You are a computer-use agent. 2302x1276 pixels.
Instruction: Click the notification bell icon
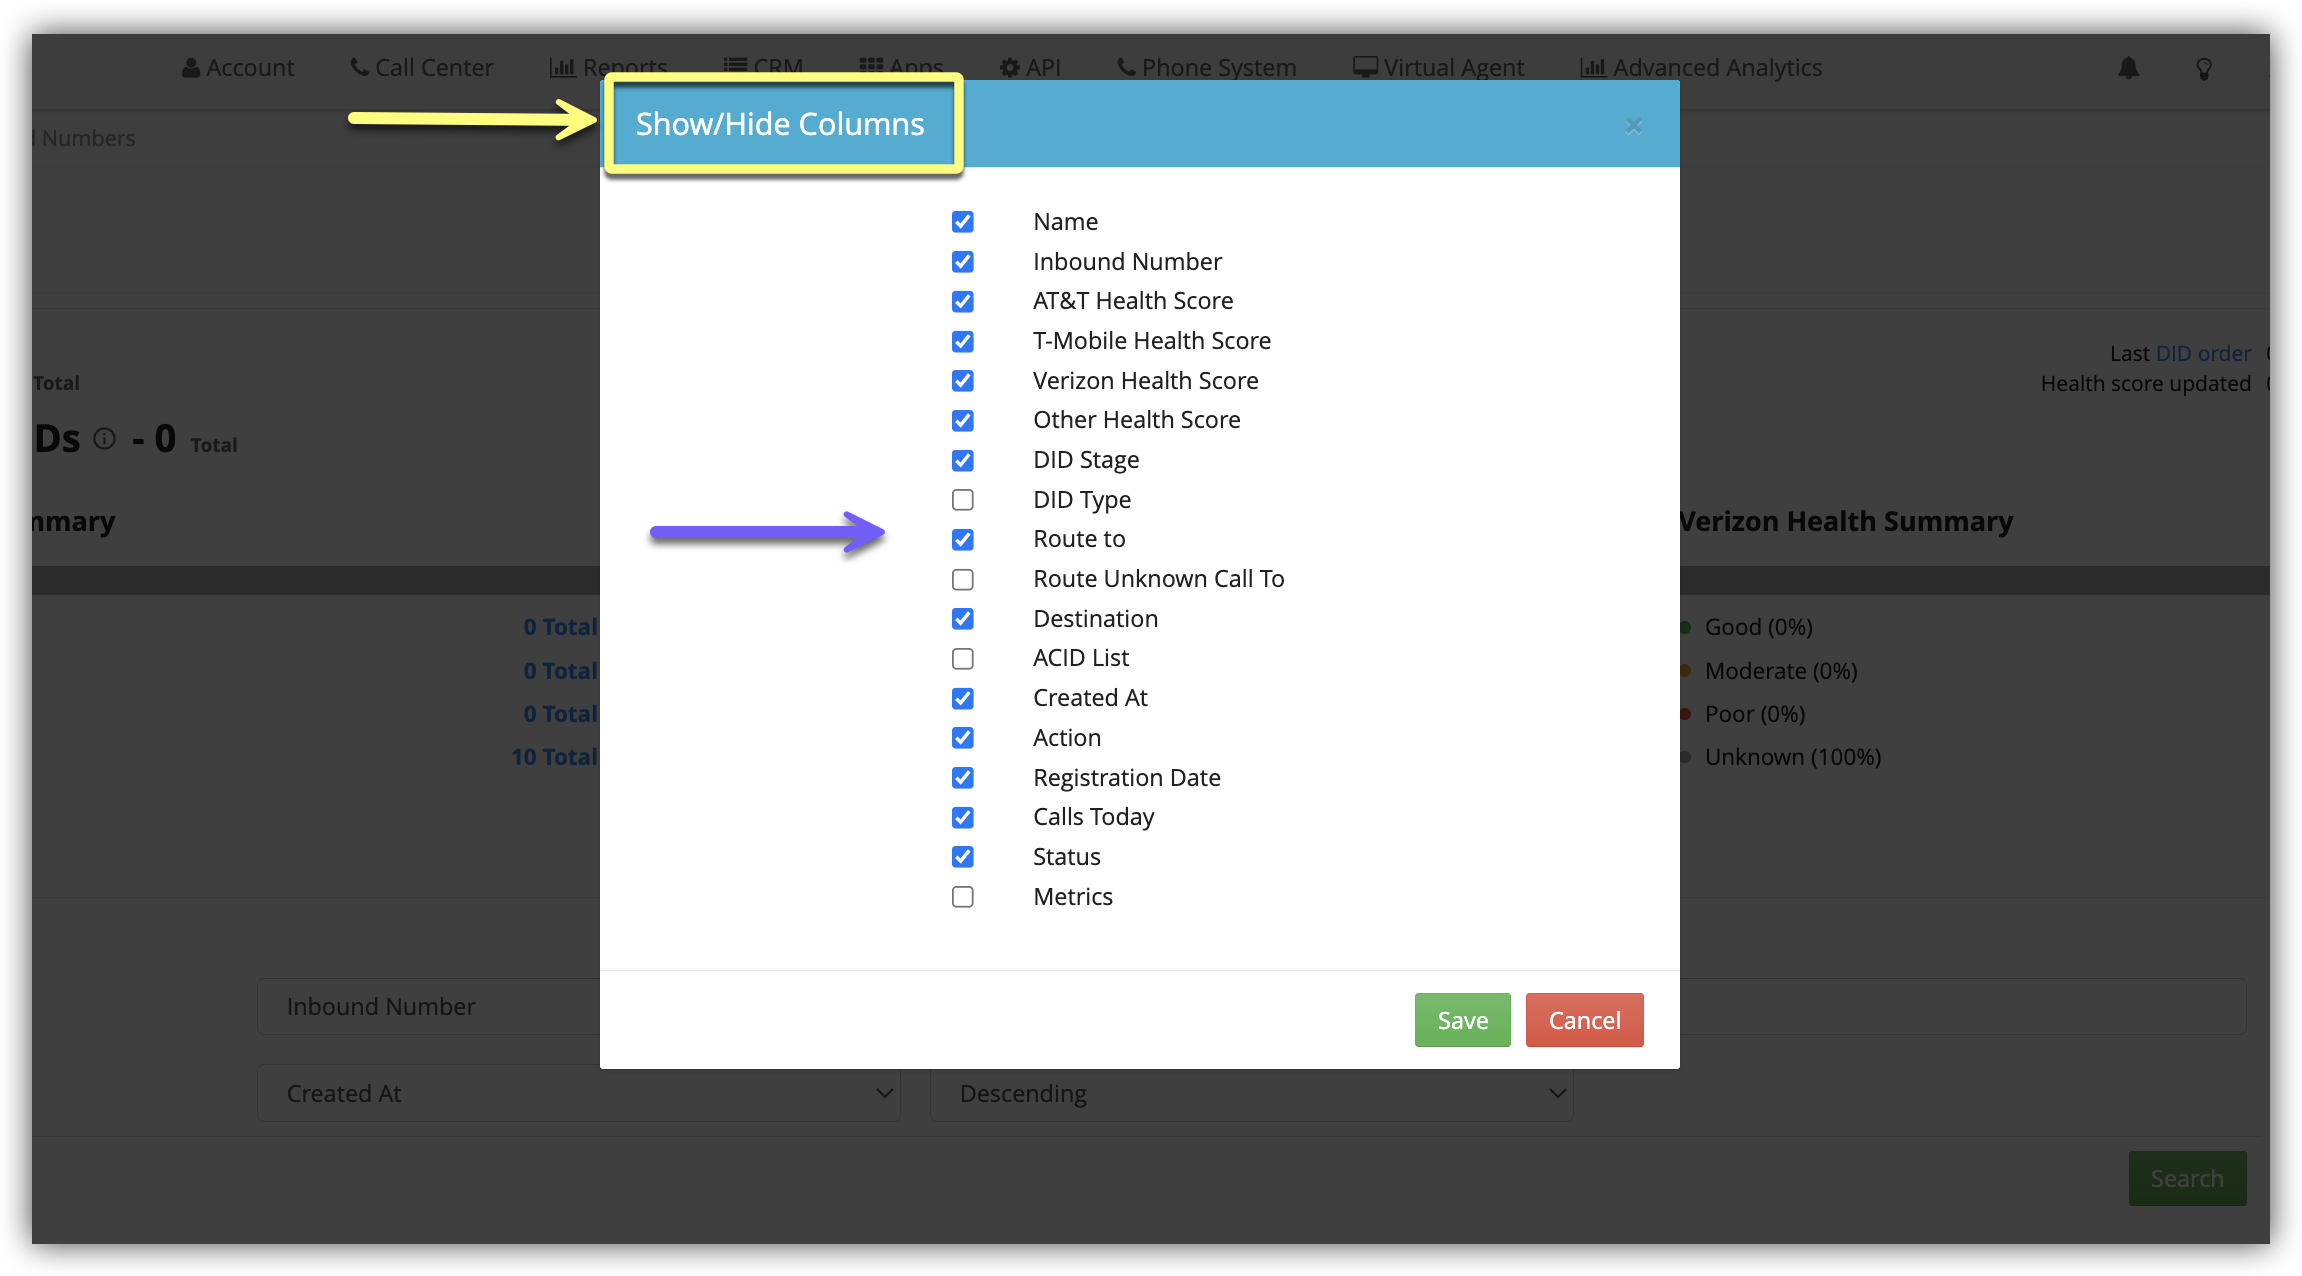pos(2128,68)
